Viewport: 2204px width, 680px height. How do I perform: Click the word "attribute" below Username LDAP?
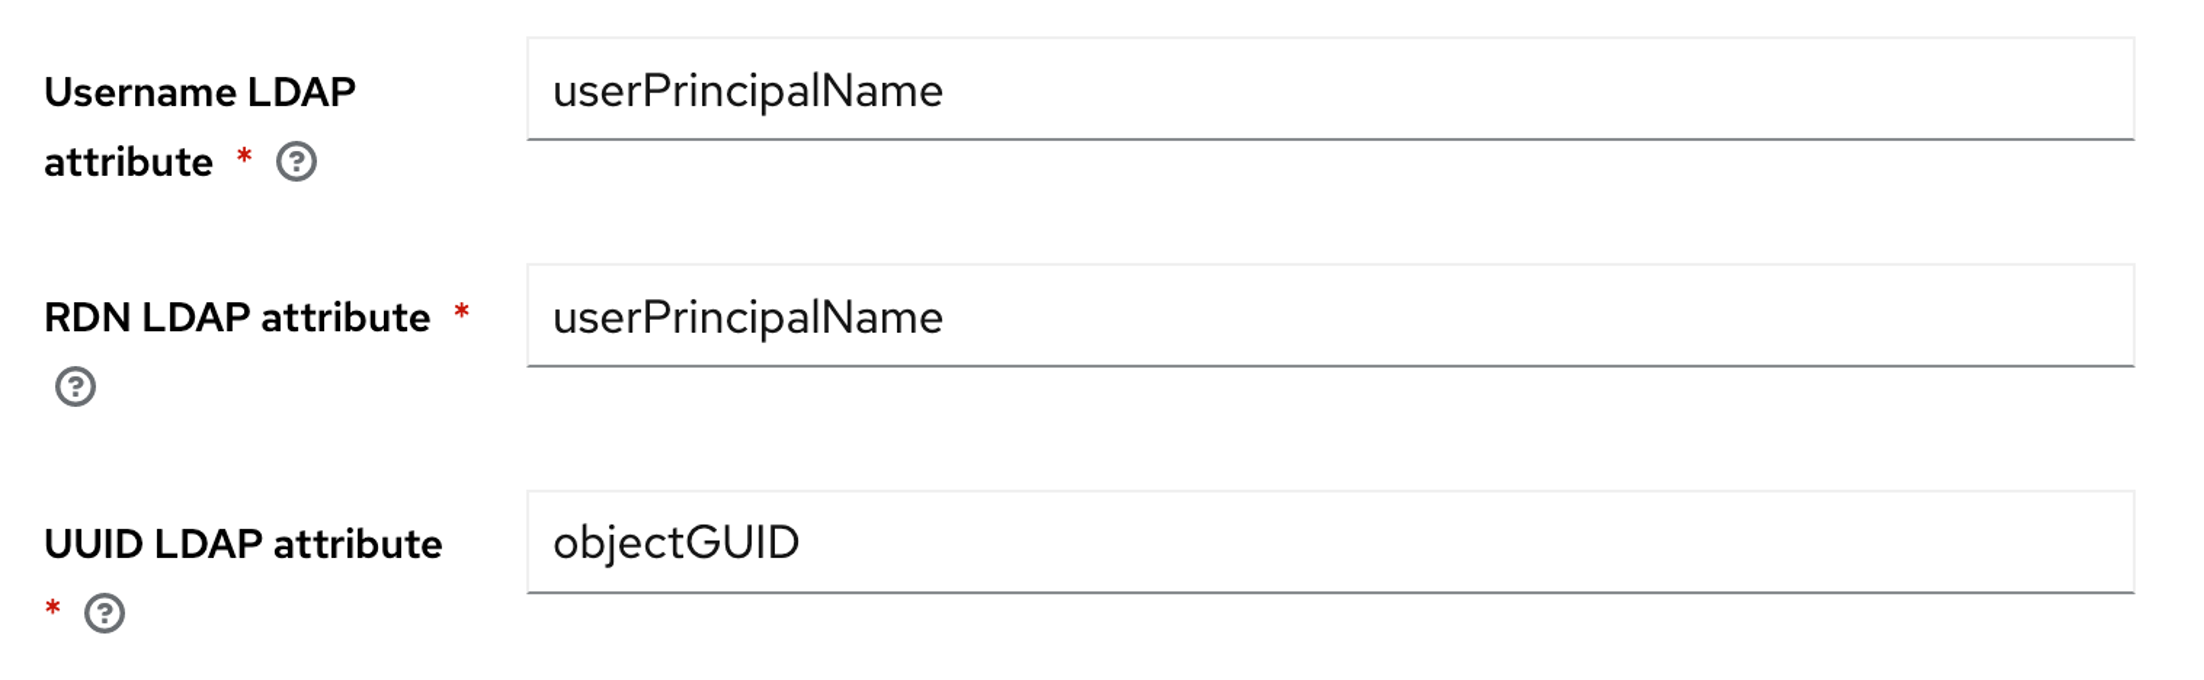[x=128, y=162]
